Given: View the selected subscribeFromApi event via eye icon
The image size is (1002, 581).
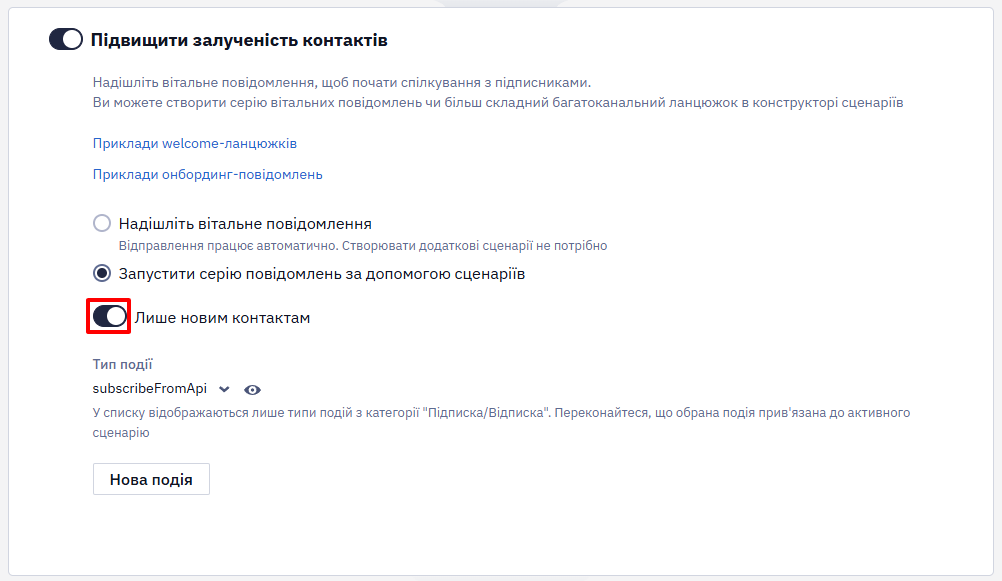Looking at the screenshot, I should coord(252,389).
